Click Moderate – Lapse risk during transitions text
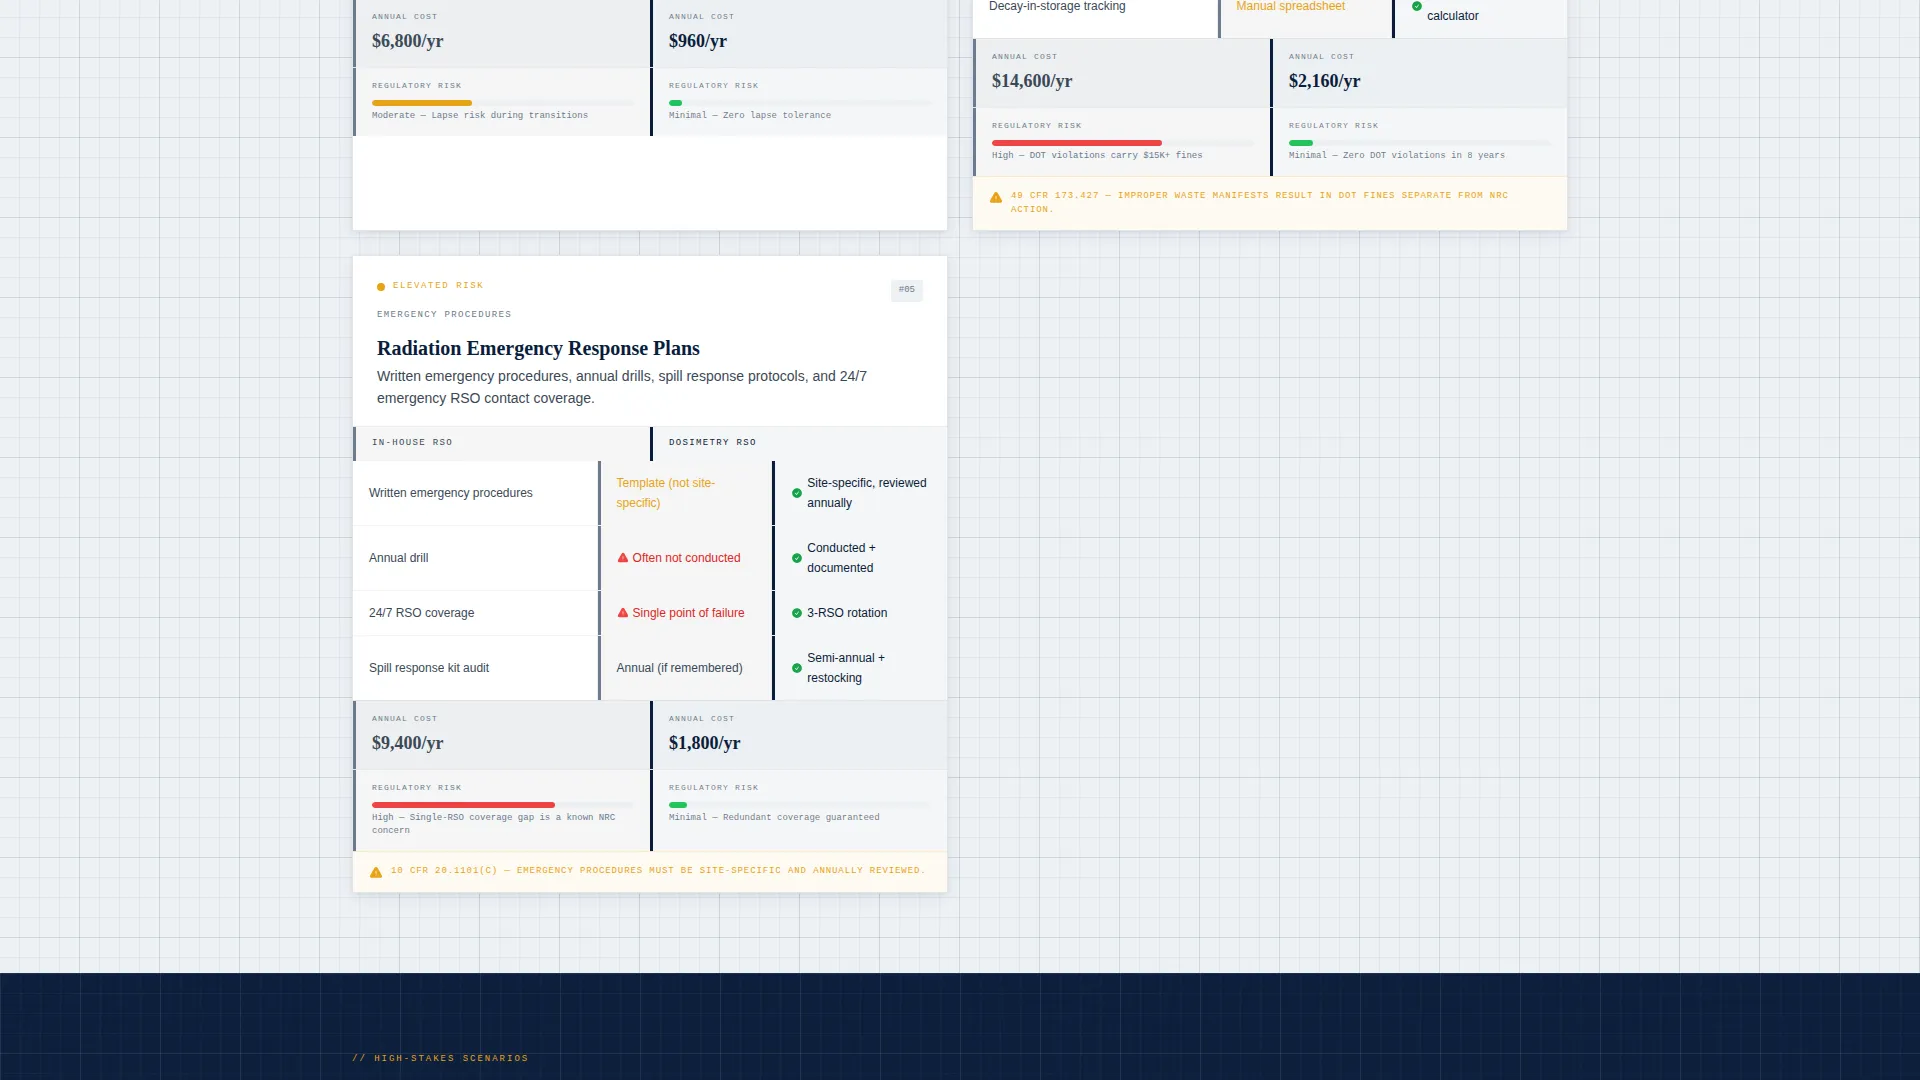1920x1080 pixels. 480,116
